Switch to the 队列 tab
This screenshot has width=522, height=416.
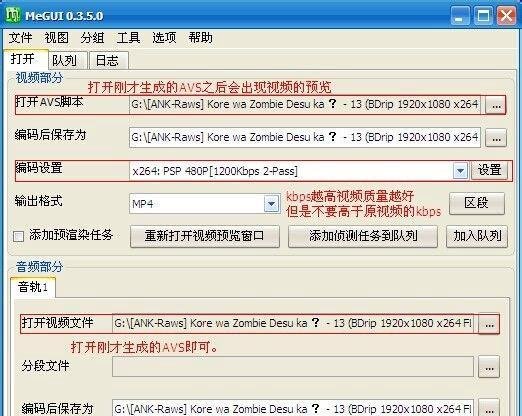(x=68, y=61)
